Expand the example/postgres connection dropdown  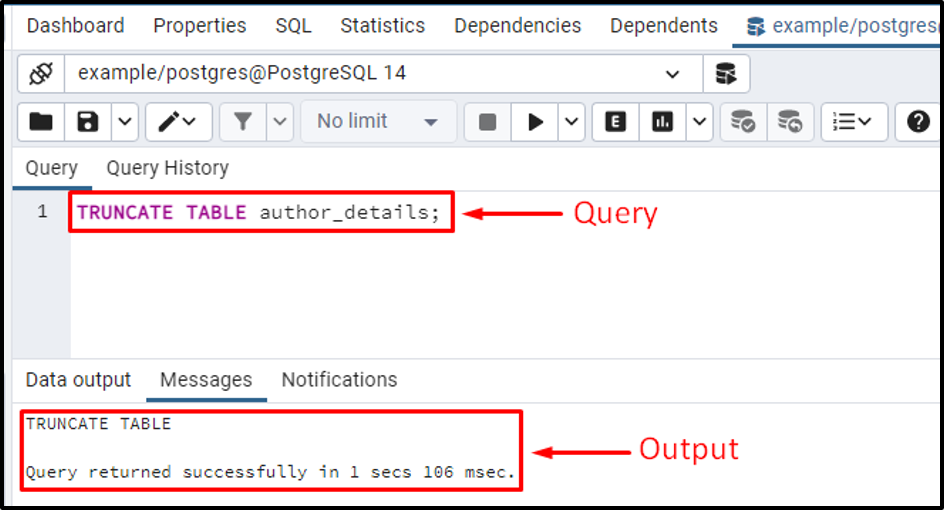[x=672, y=74]
